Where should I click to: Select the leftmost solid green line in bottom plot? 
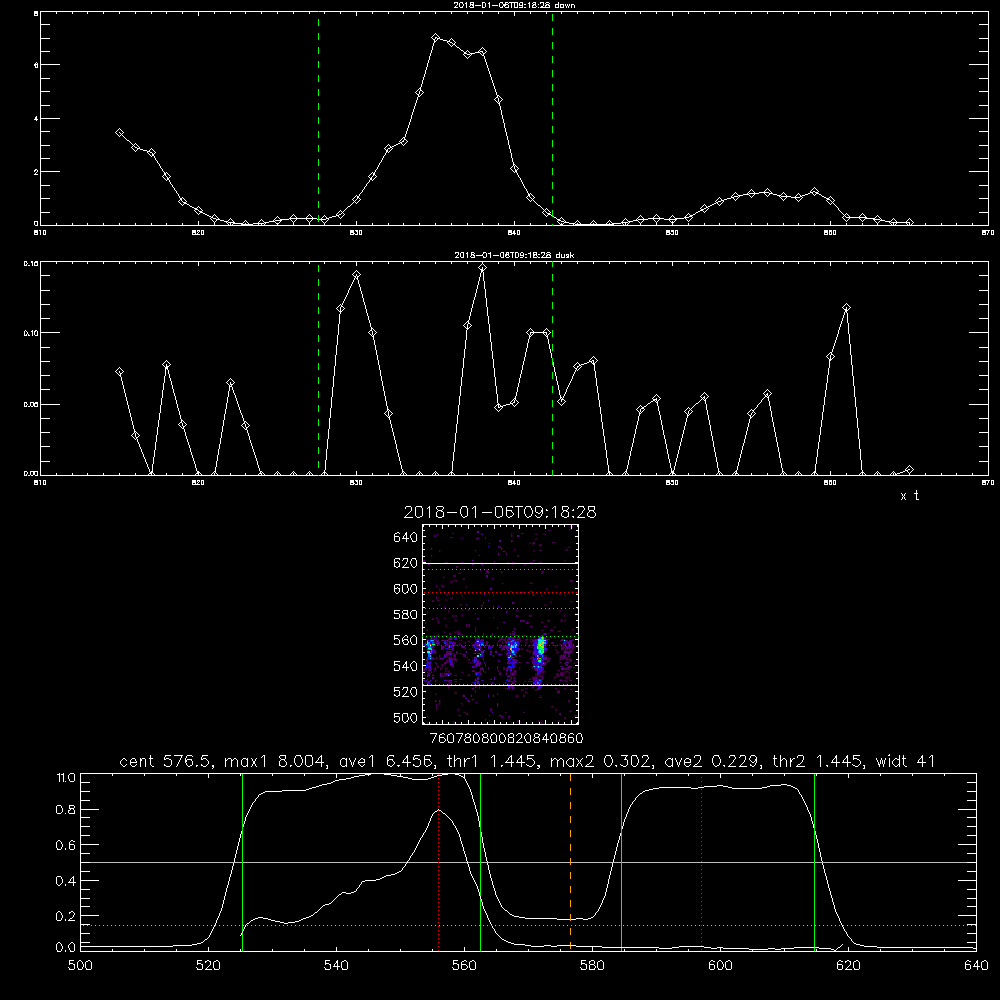click(242, 862)
